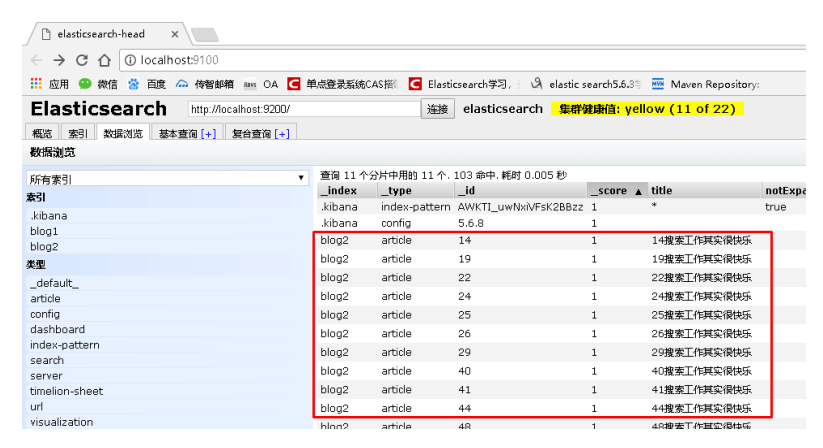The image size is (823, 448).
Task: Switch to the 索引 indices tab
Action: click(78, 133)
